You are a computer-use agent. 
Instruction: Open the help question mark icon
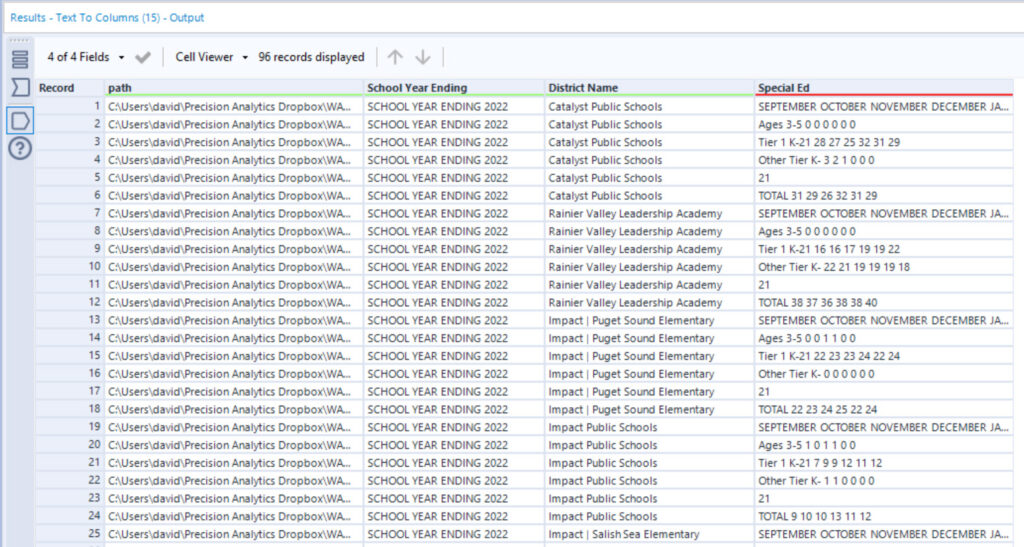click(20, 149)
